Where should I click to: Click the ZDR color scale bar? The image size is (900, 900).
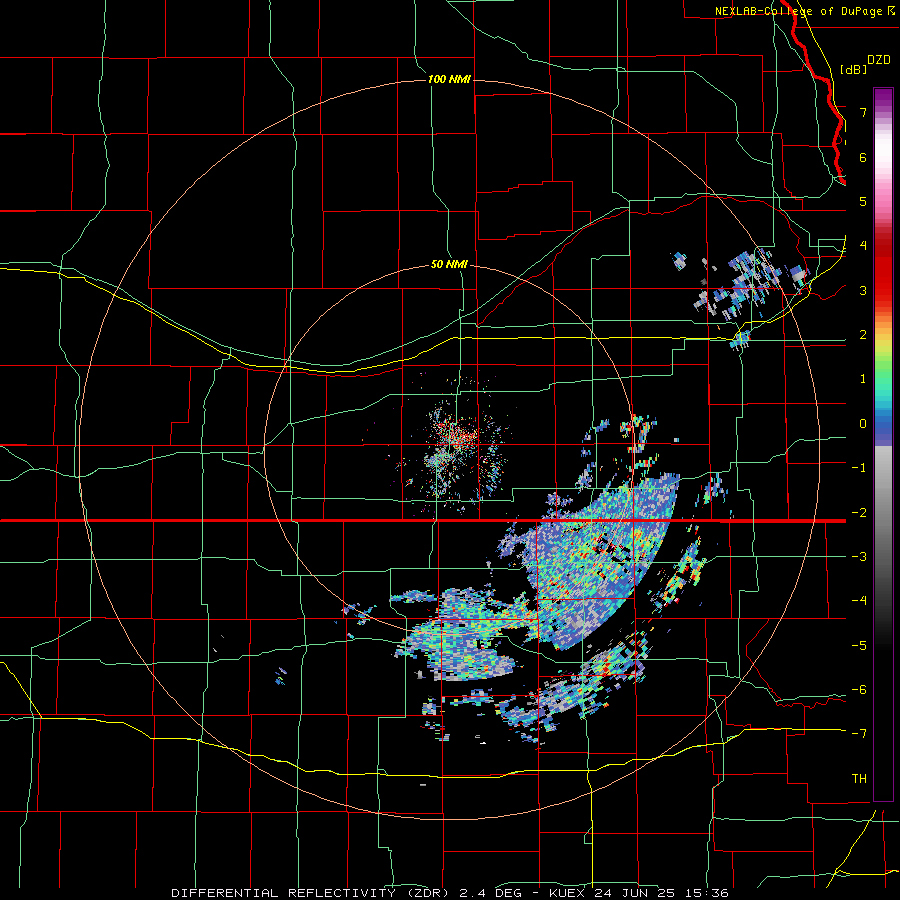tap(883, 444)
